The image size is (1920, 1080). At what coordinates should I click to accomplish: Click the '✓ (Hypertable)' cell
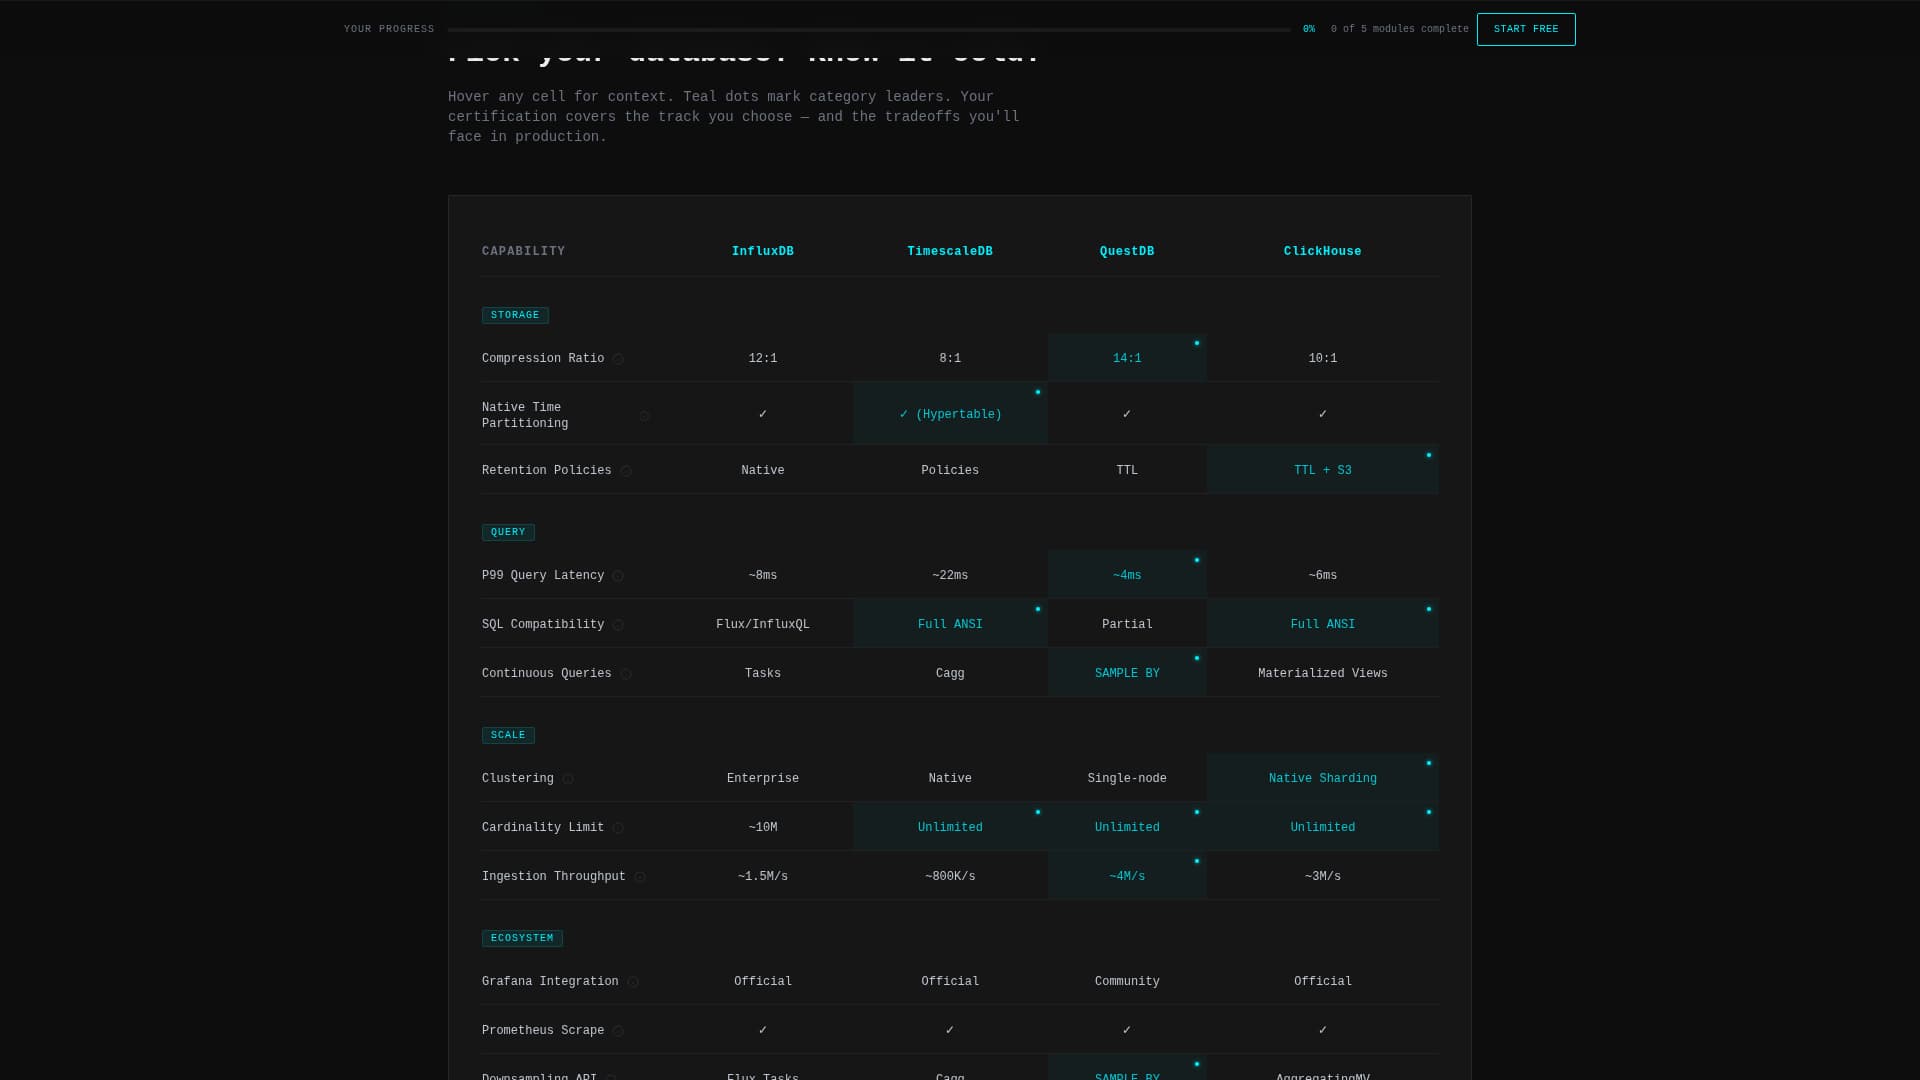tap(950, 414)
